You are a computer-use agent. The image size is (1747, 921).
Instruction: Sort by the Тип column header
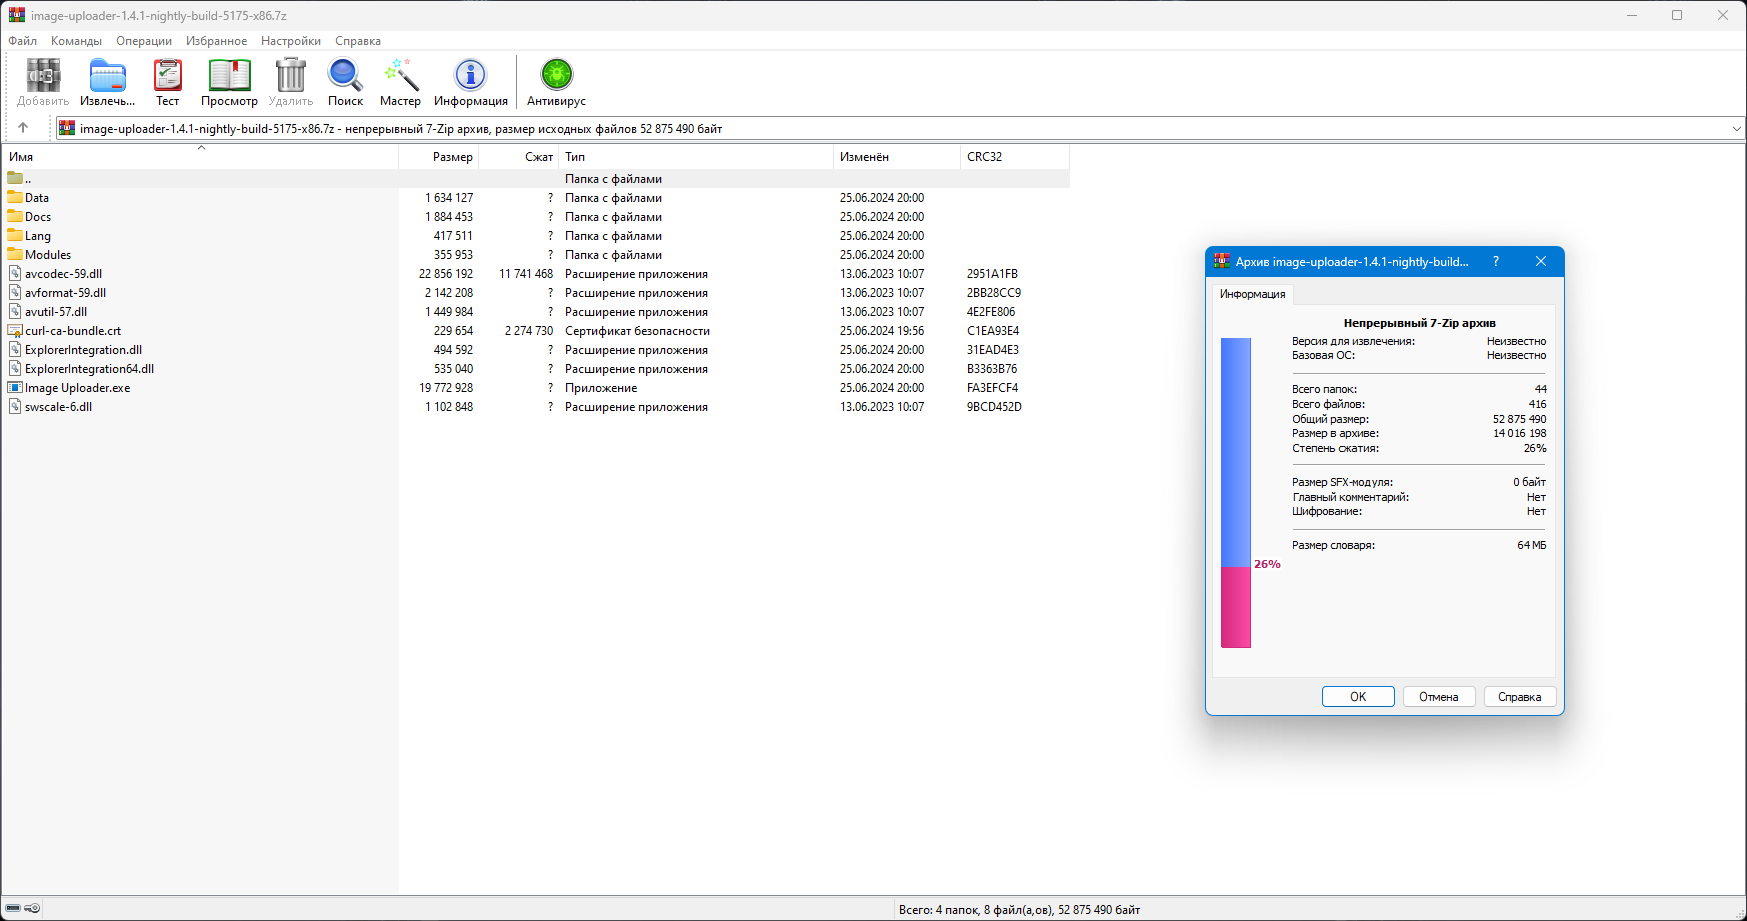(696, 157)
